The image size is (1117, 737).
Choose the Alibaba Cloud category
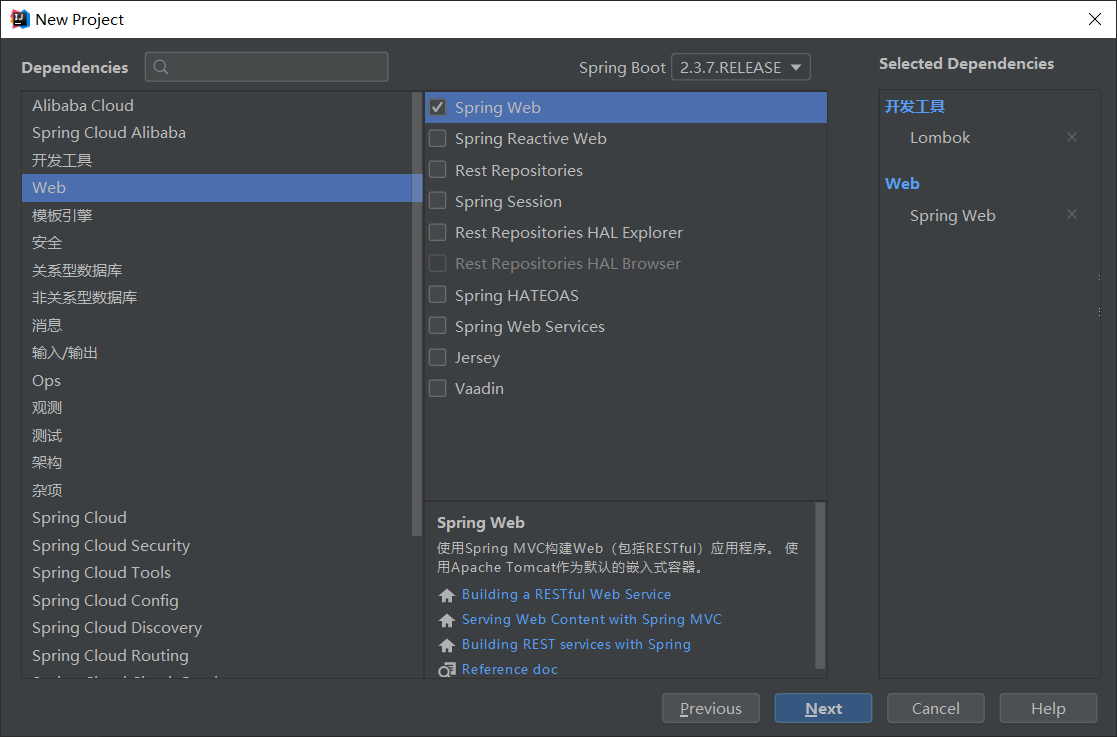click(83, 106)
